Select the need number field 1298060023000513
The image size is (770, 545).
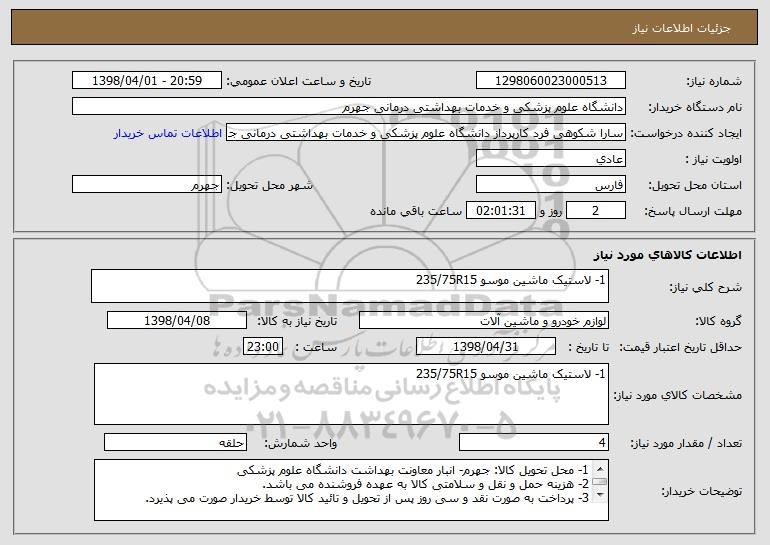550,80
